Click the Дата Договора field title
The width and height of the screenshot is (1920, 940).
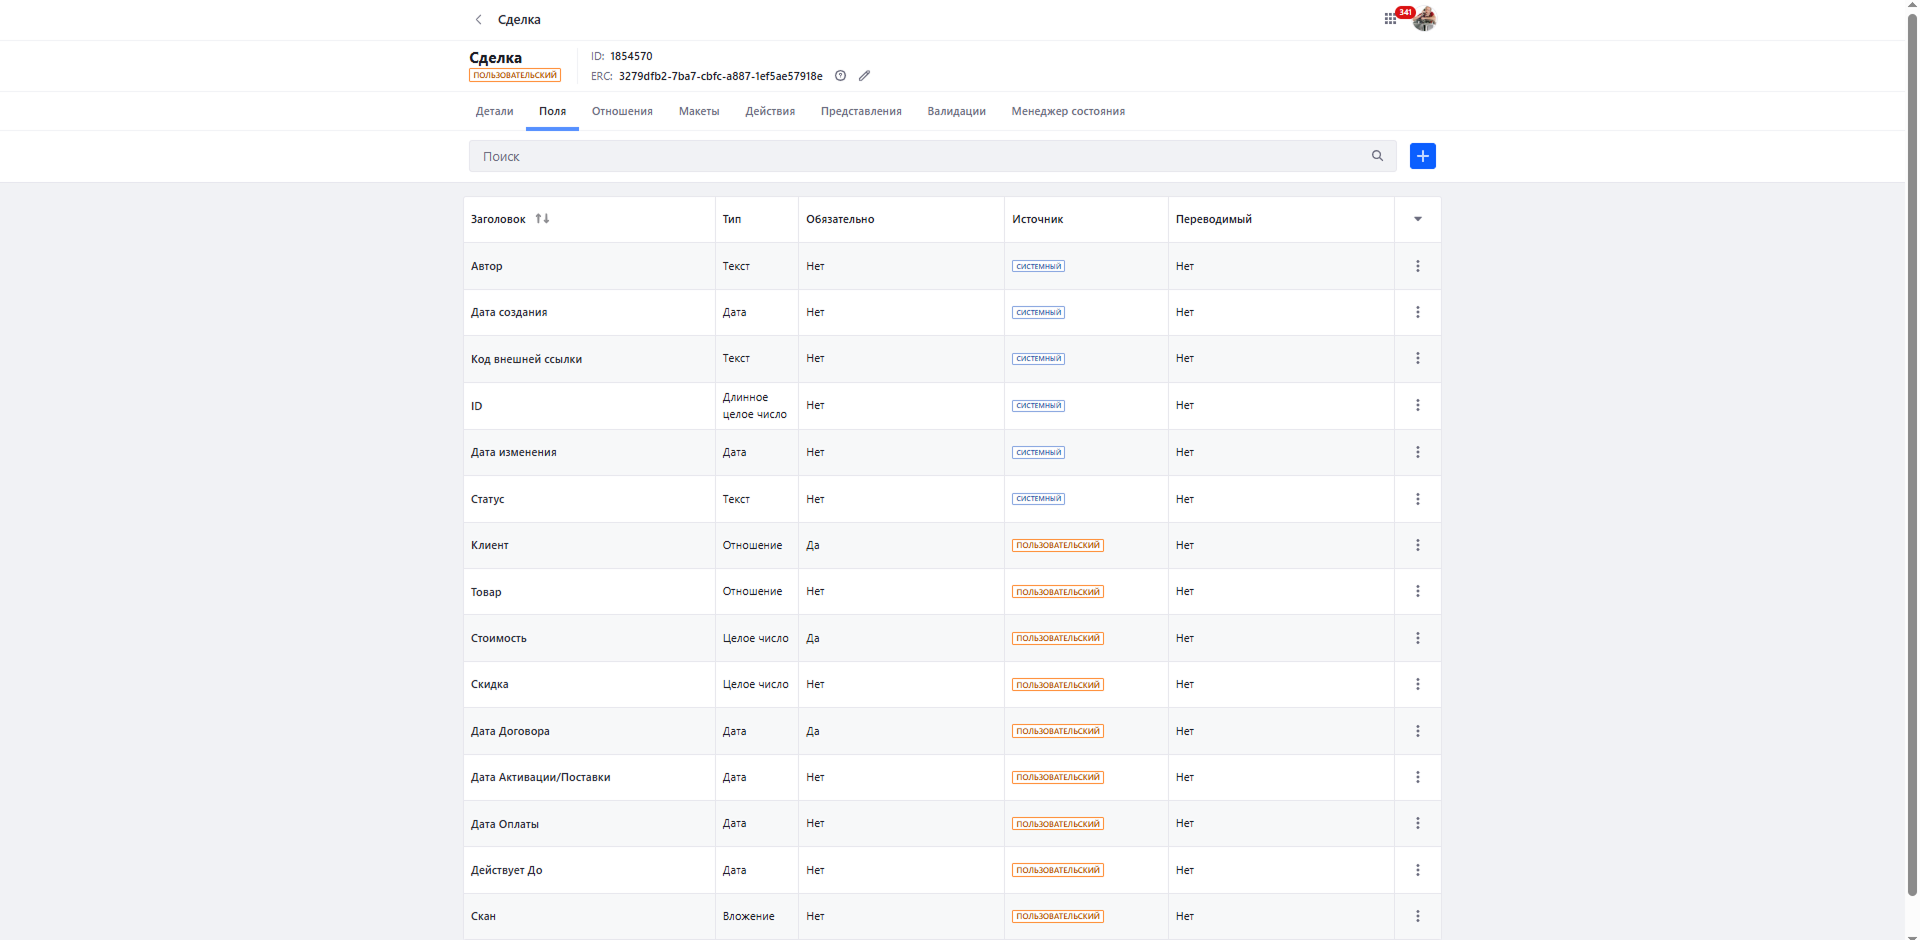point(510,731)
